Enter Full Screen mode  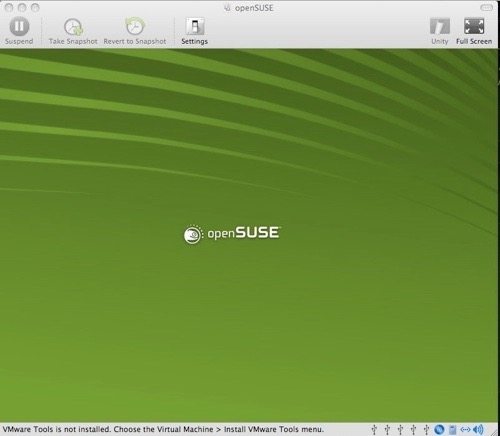(474, 31)
